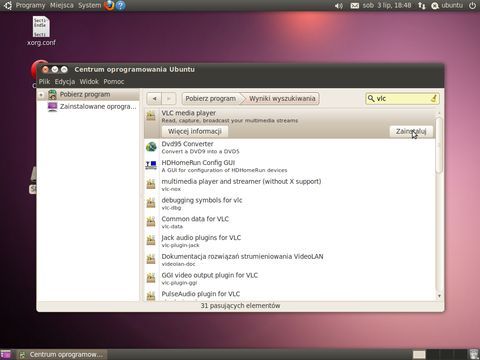Click the workspace switcher in bottom panel
480x360 pixels.
click(439, 354)
